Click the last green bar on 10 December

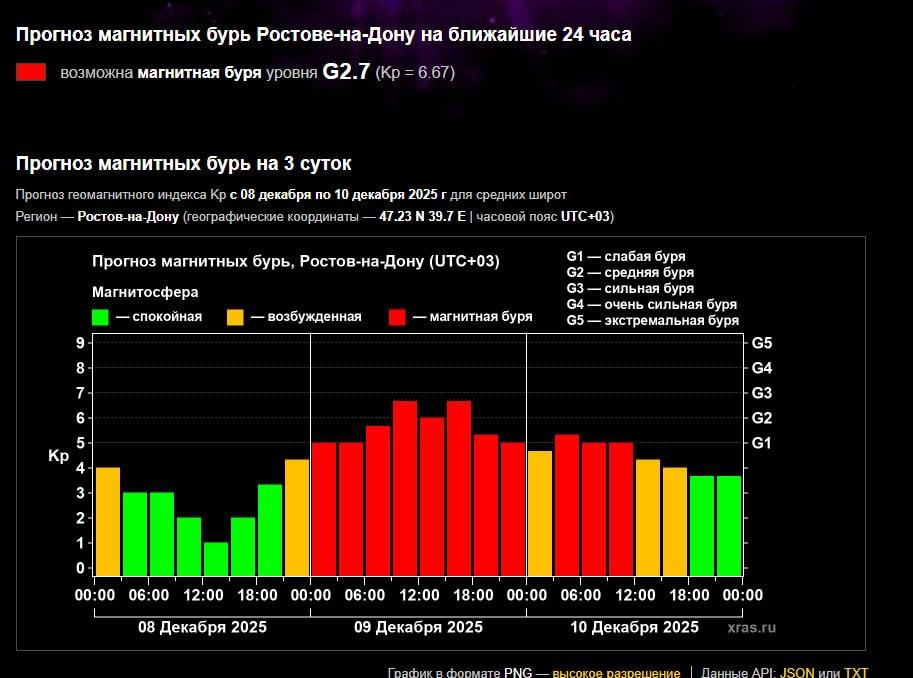(729, 525)
